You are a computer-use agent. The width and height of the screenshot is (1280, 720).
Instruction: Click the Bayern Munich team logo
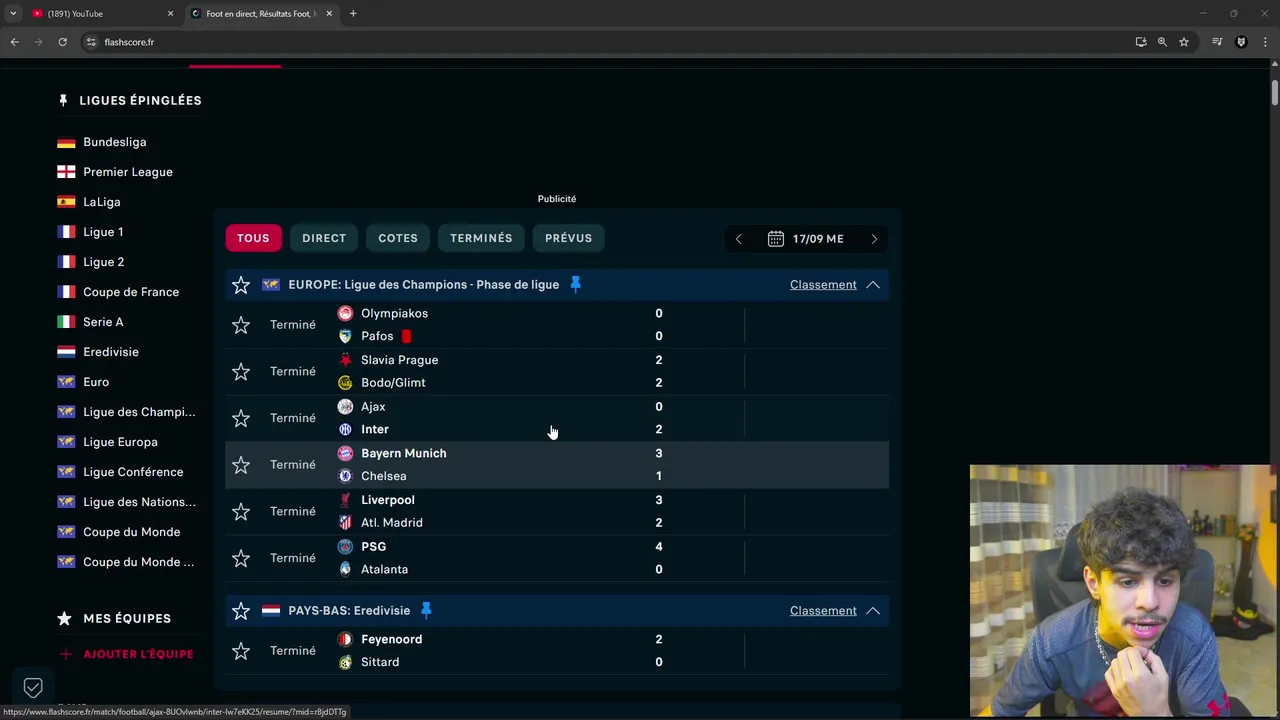coord(345,453)
